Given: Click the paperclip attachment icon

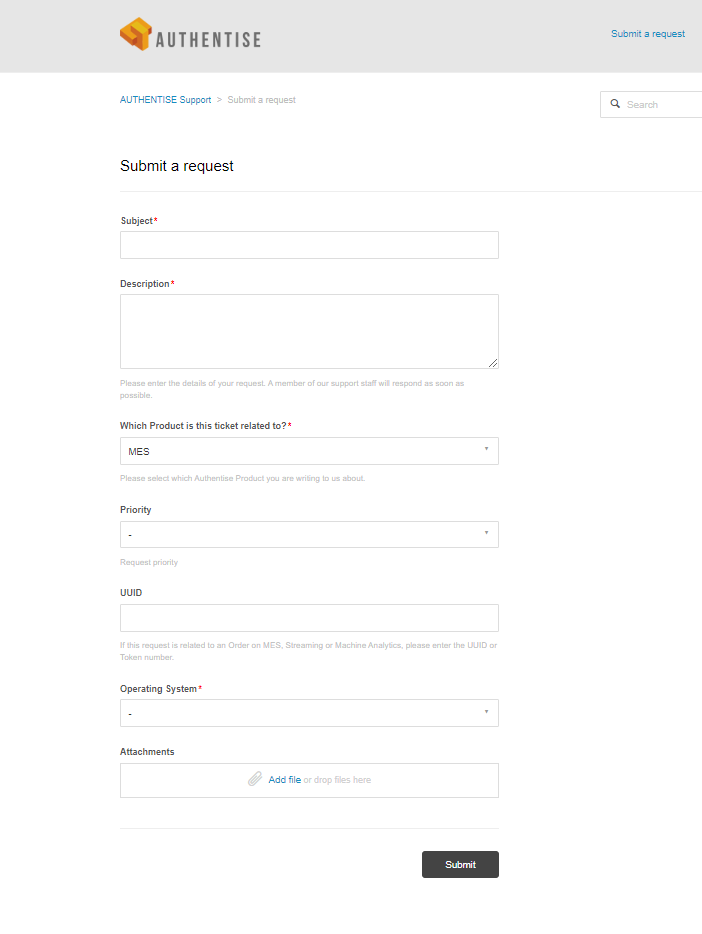Looking at the screenshot, I should pos(256,780).
